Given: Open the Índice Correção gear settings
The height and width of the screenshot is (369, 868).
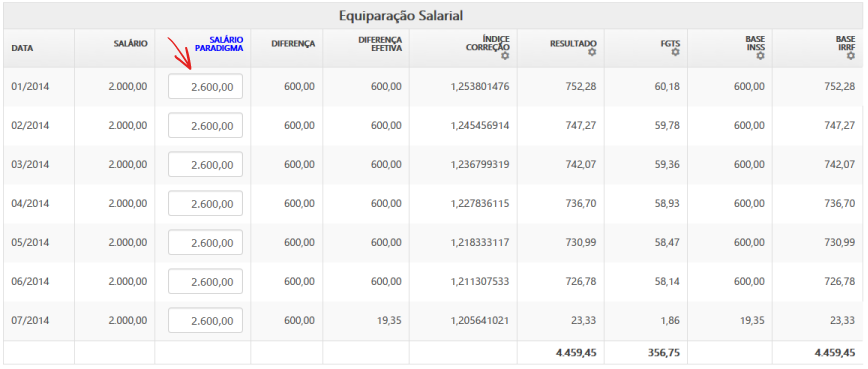Looking at the screenshot, I should pyautogui.click(x=504, y=56).
